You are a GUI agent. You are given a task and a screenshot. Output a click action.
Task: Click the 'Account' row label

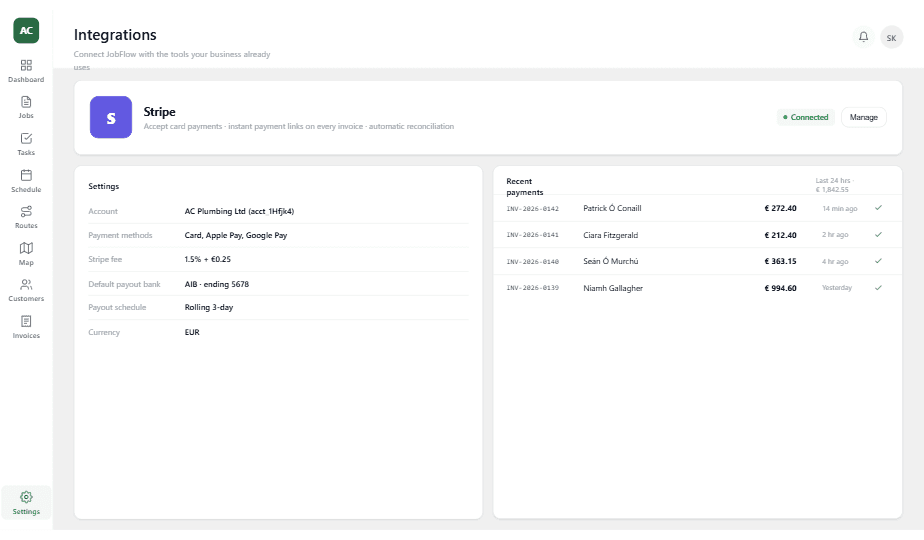coord(103,211)
